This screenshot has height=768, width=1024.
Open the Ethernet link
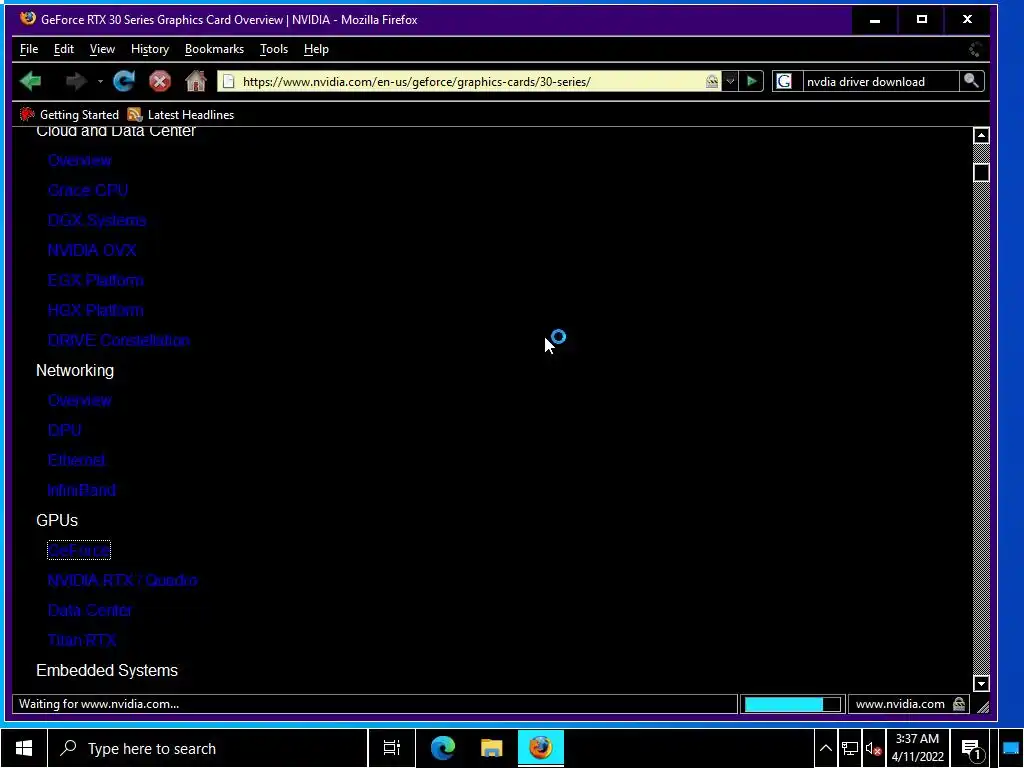point(76,460)
